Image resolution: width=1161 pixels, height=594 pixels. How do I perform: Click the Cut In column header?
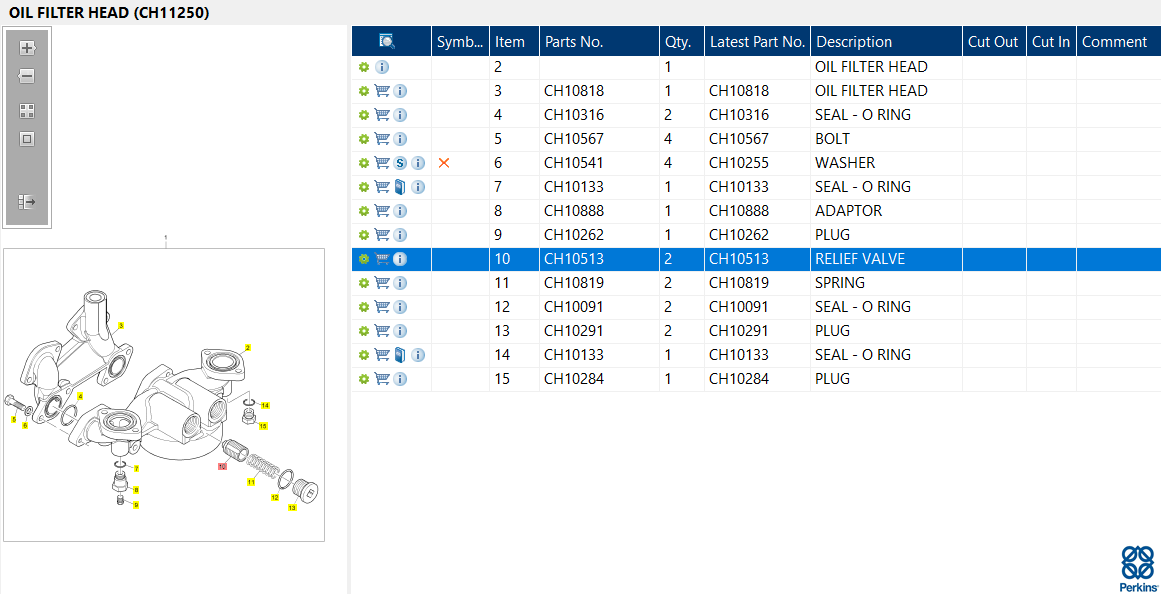click(x=1051, y=41)
